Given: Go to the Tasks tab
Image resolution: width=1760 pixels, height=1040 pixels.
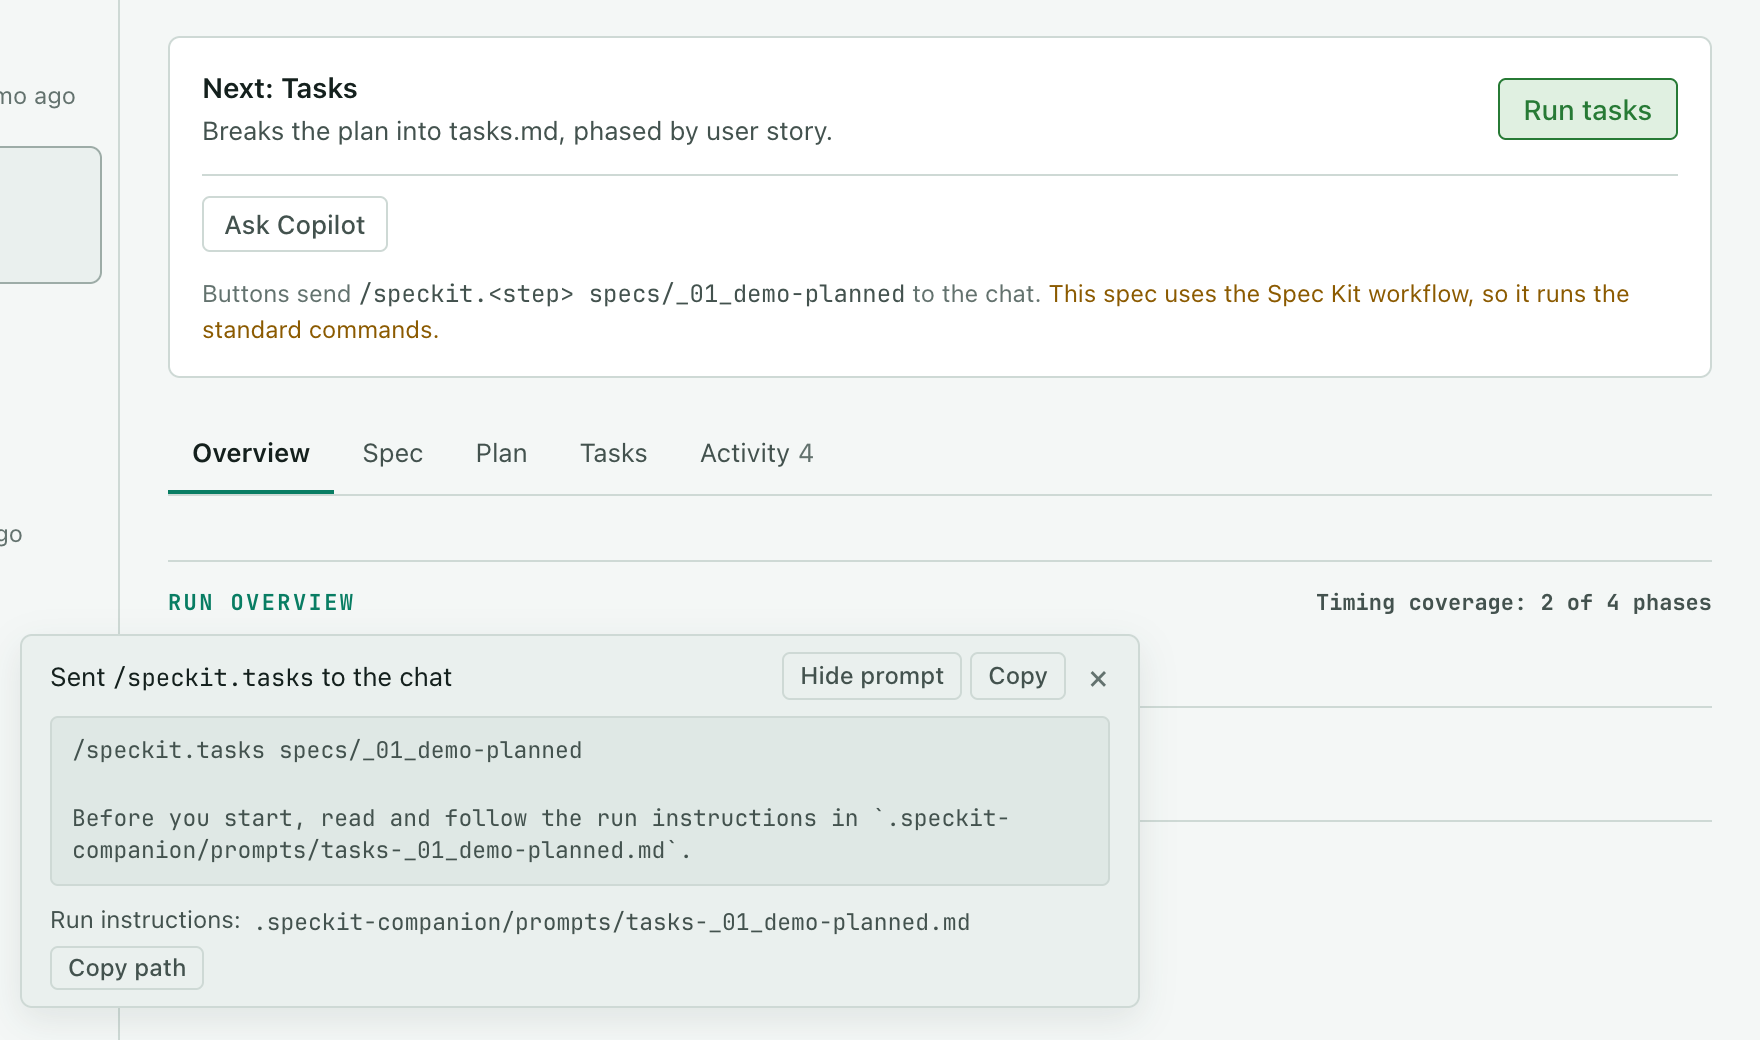Looking at the screenshot, I should [x=613, y=453].
